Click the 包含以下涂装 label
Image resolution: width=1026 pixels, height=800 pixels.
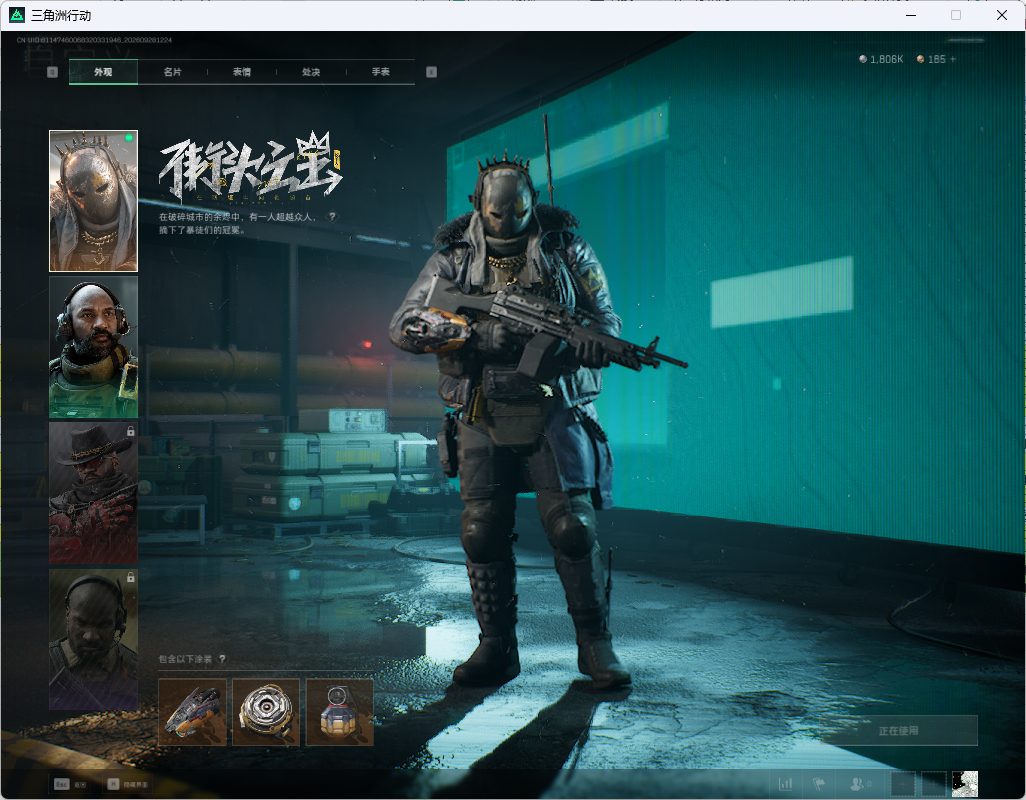click(185, 659)
